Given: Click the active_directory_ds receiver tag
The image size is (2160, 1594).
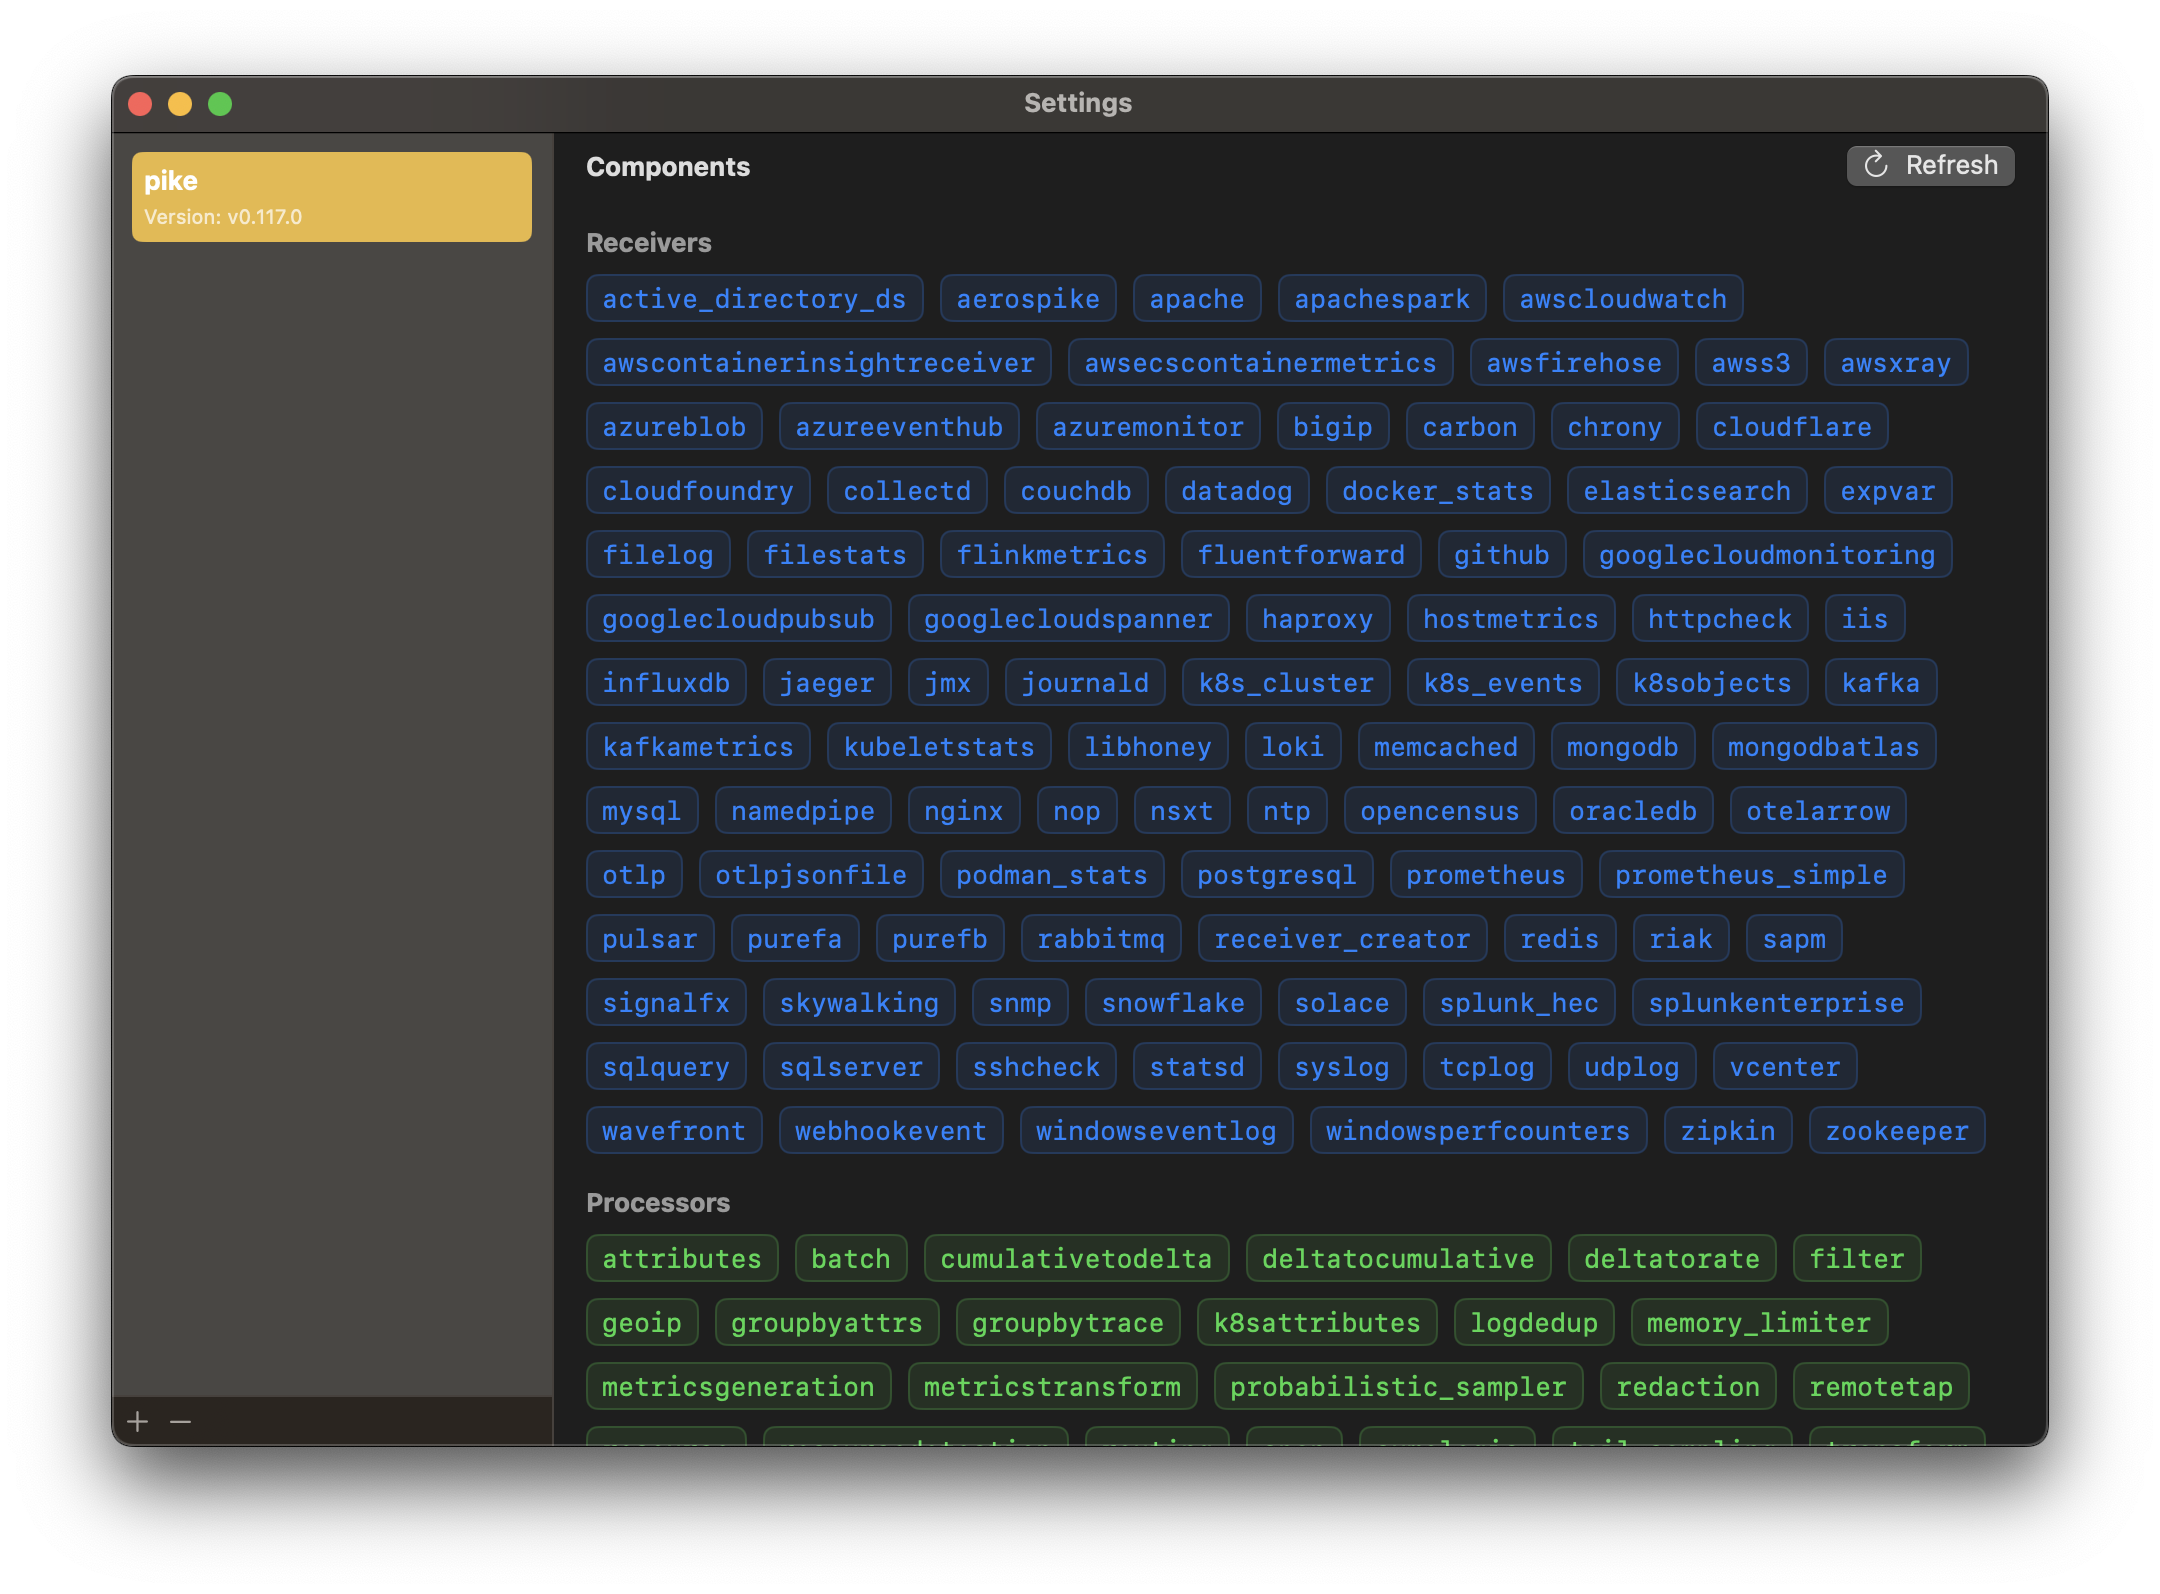Looking at the screenshot, I should click(x=754, y=299).
